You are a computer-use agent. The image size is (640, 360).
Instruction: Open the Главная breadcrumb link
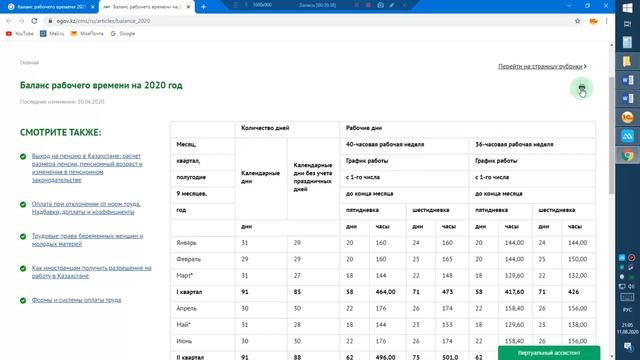[29, 62]
